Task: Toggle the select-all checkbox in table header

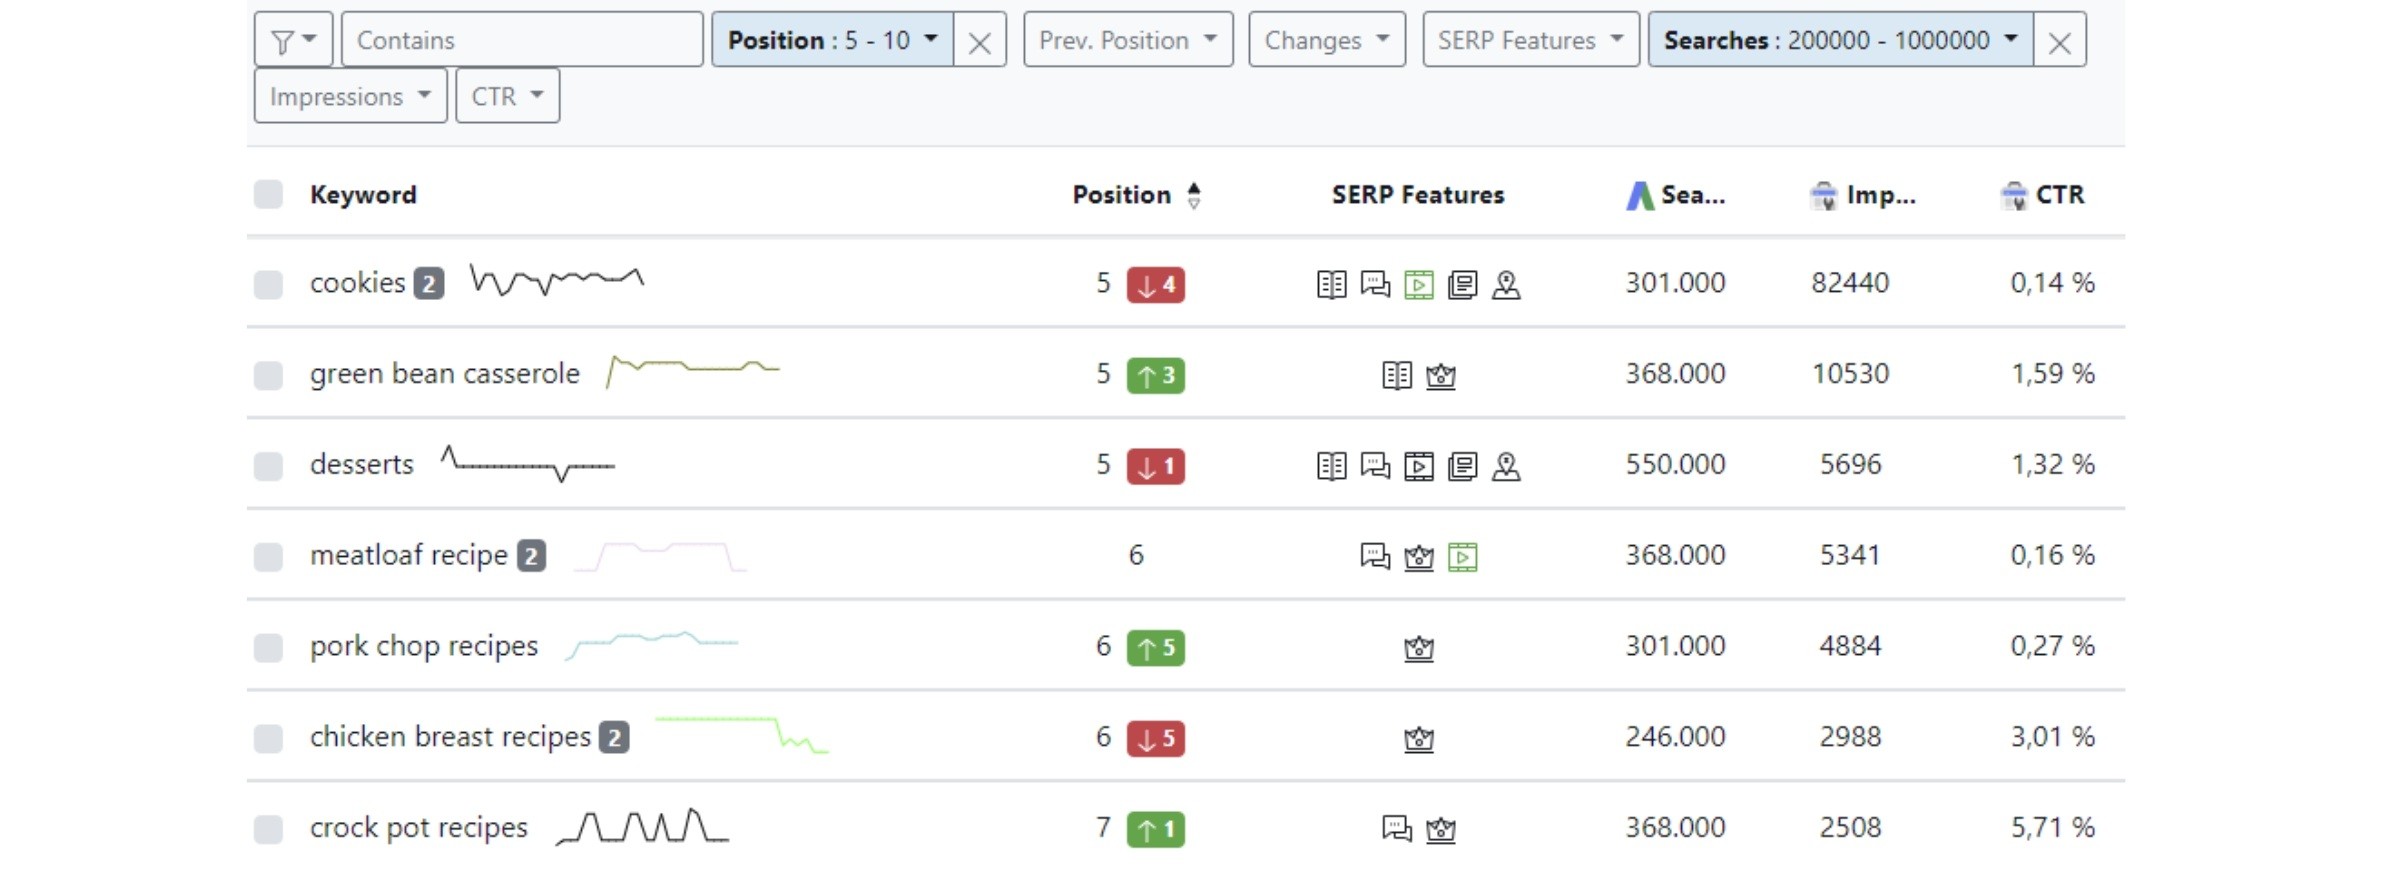Action: pyautogui.click(x=268, y=194)
